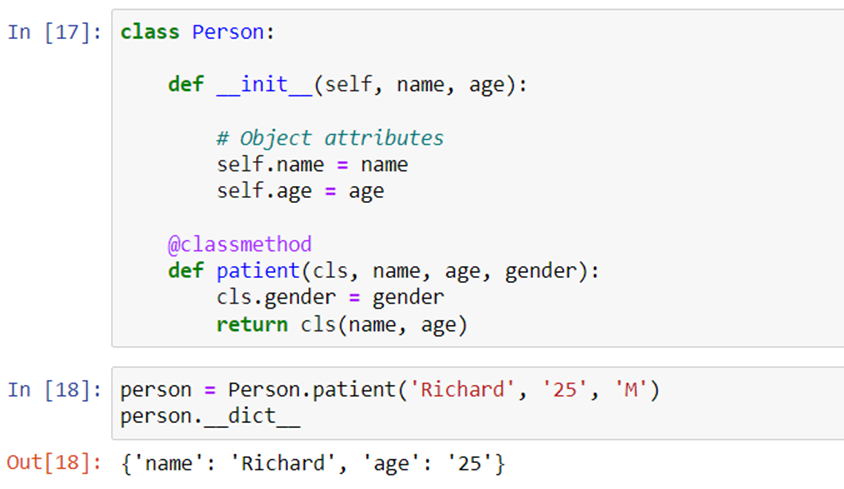
Task: Click the person.__dict__ line
Action: [210, 416]
